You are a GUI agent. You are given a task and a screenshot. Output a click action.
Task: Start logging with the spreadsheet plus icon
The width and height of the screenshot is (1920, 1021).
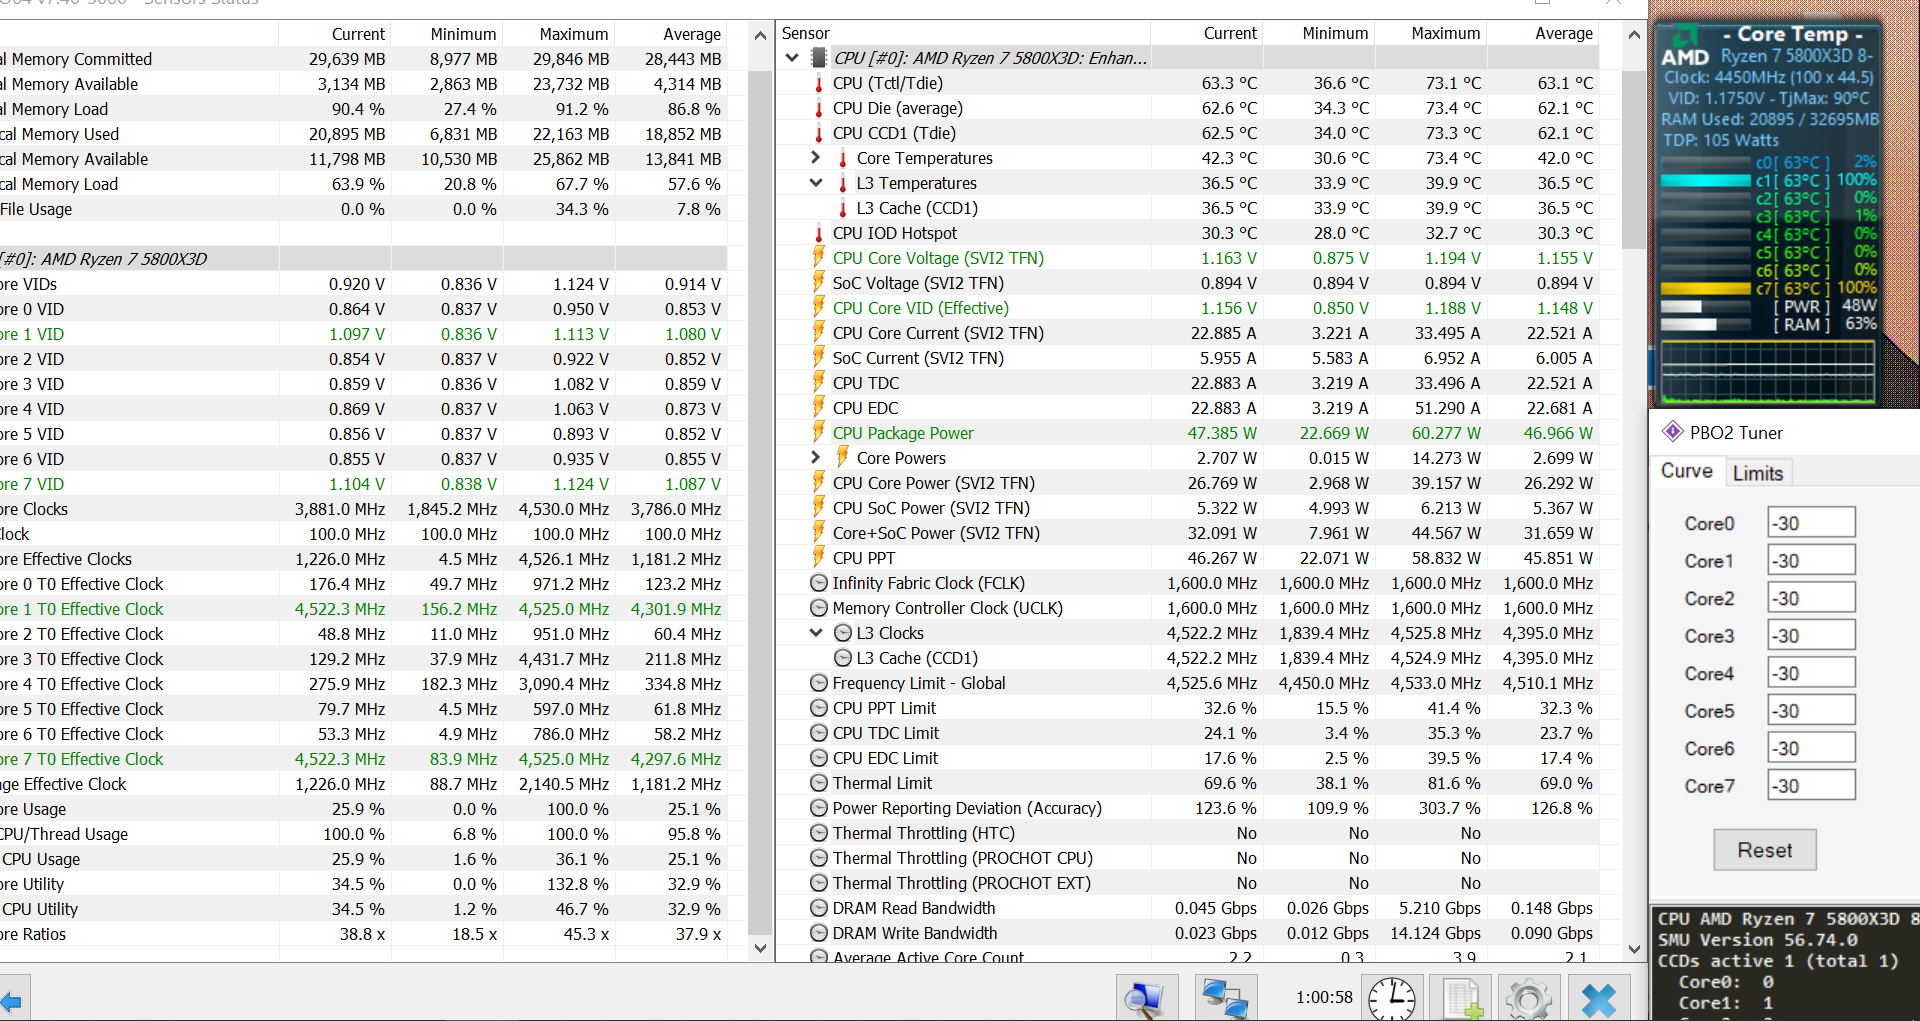tap(1462, 998)
